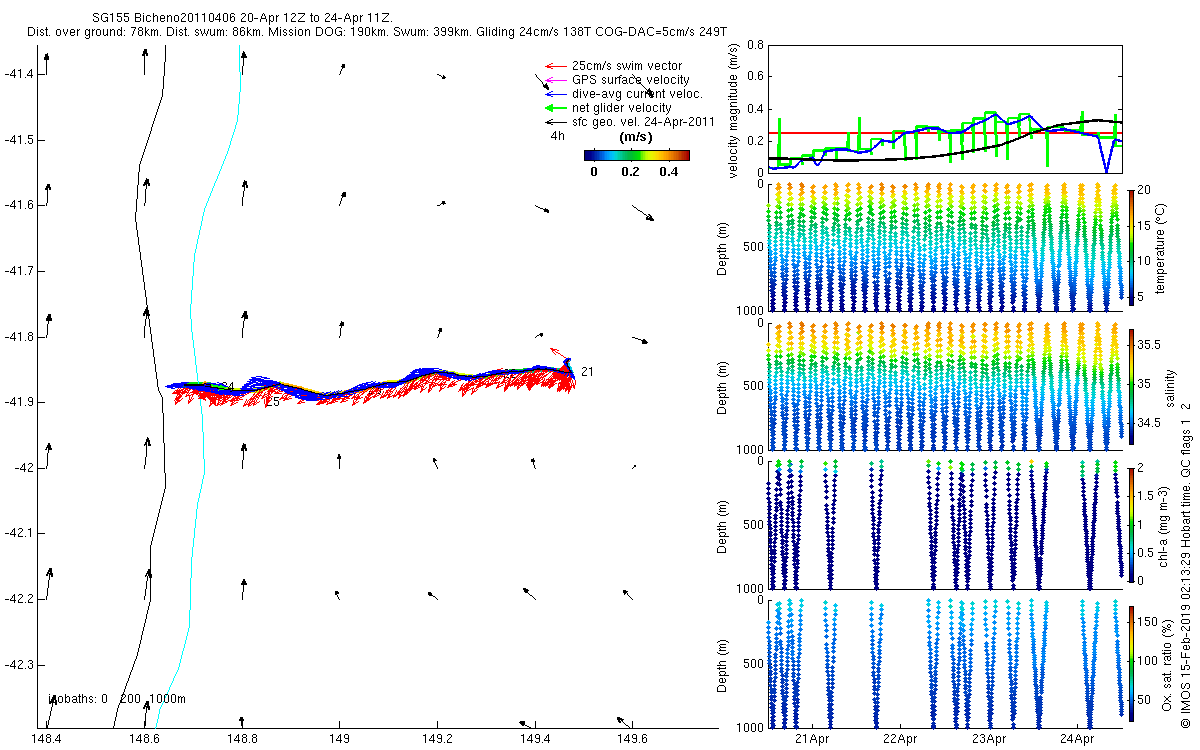Click the salinity colorbar
This screenshot has height=750, width=1200.
pos(1130,386)
